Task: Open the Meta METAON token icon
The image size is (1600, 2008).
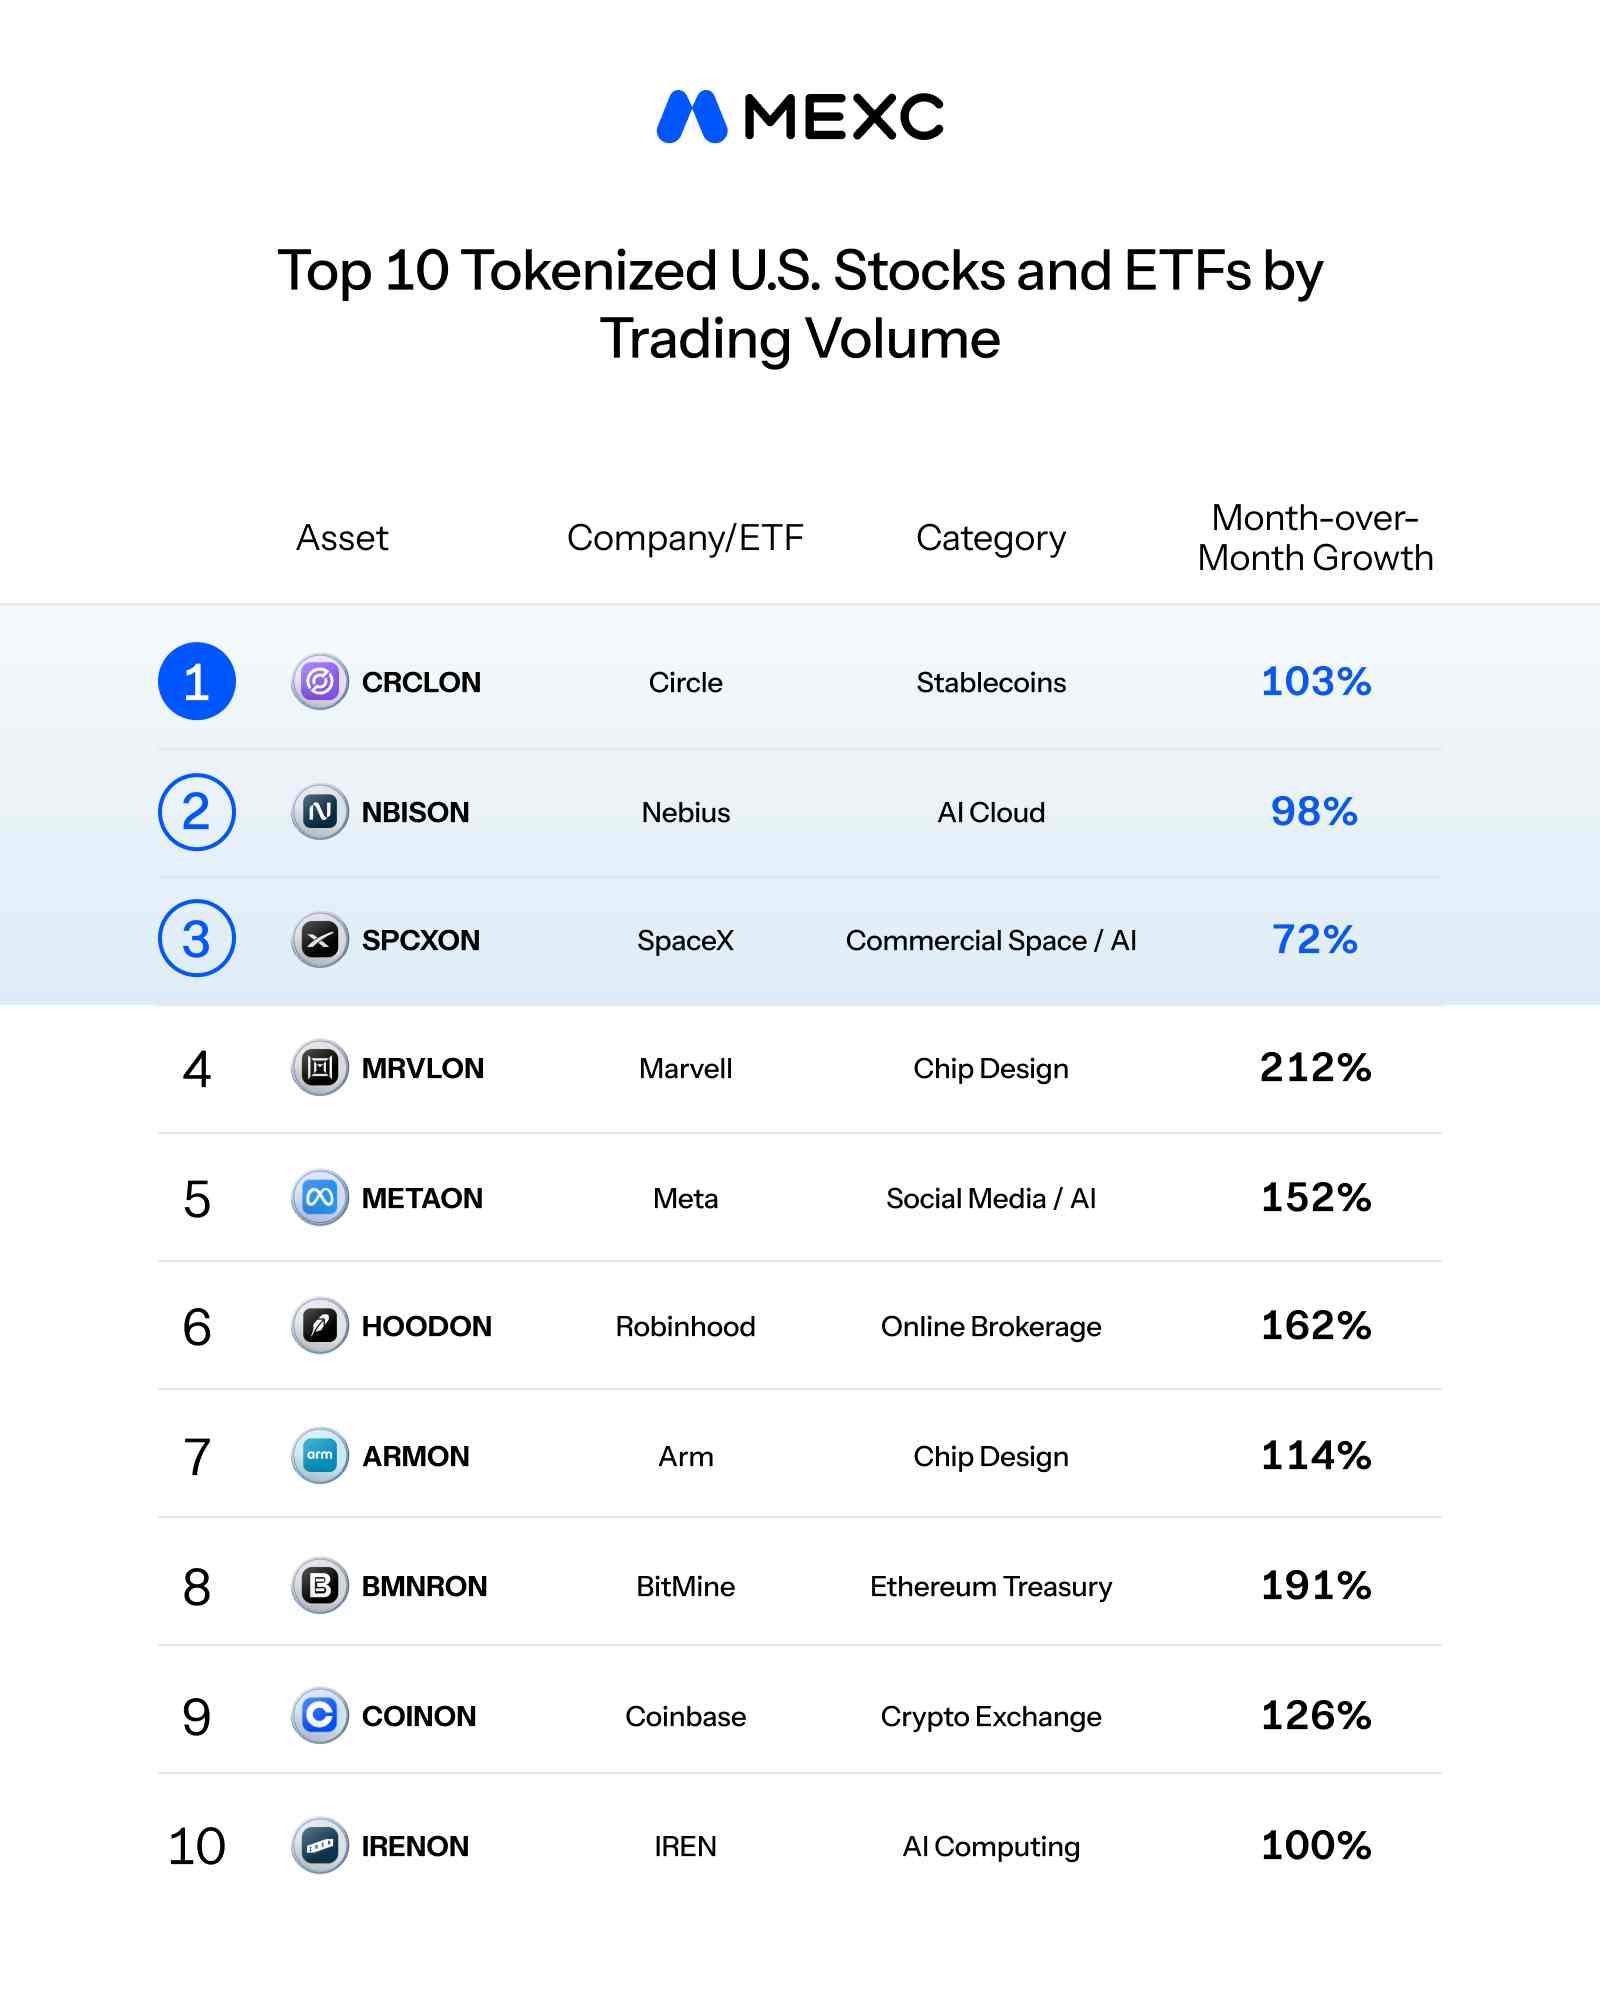Action: pyautogui.click(x=320, y=1198)
